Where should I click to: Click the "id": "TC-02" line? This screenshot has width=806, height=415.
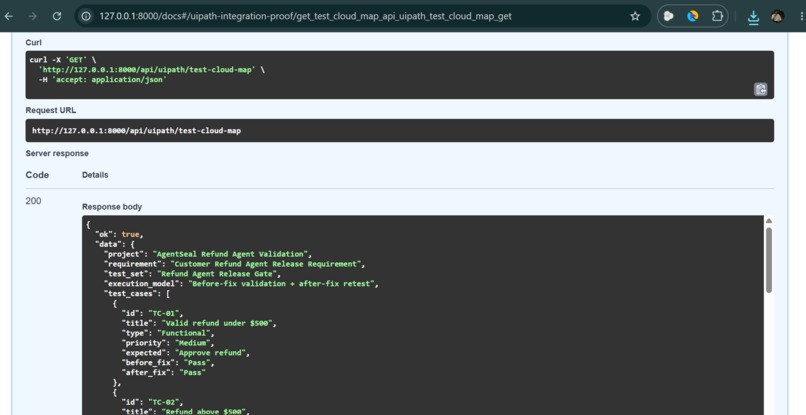pos(152,402)
